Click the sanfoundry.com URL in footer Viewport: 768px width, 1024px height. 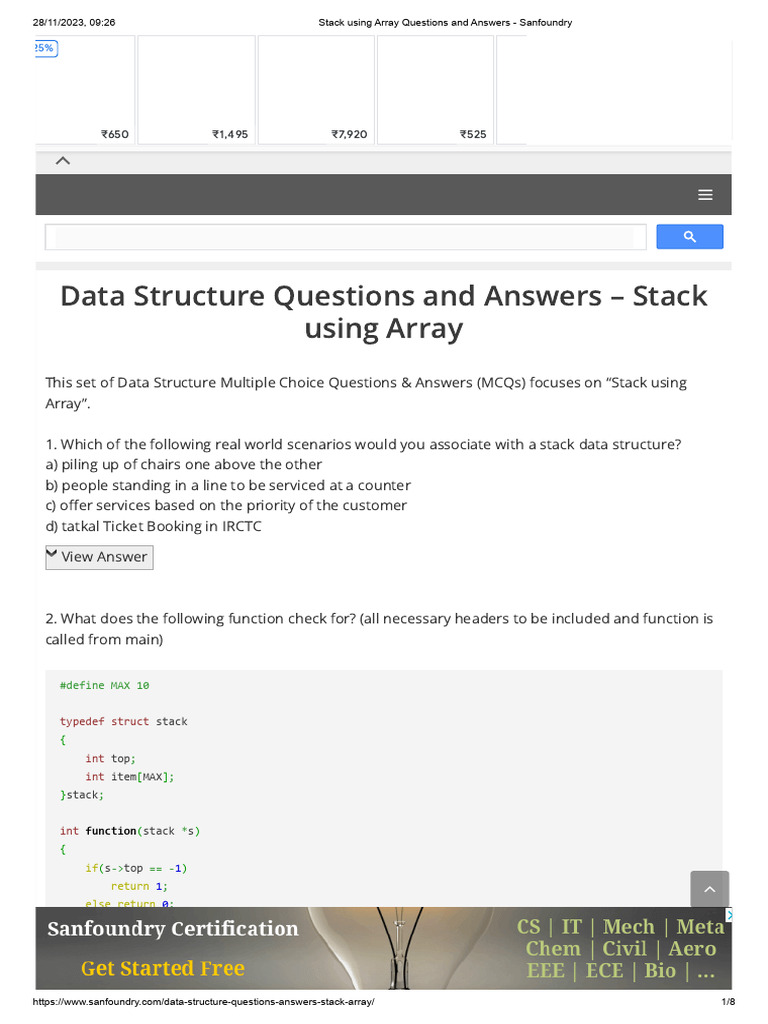click(x=203, y=1002)
